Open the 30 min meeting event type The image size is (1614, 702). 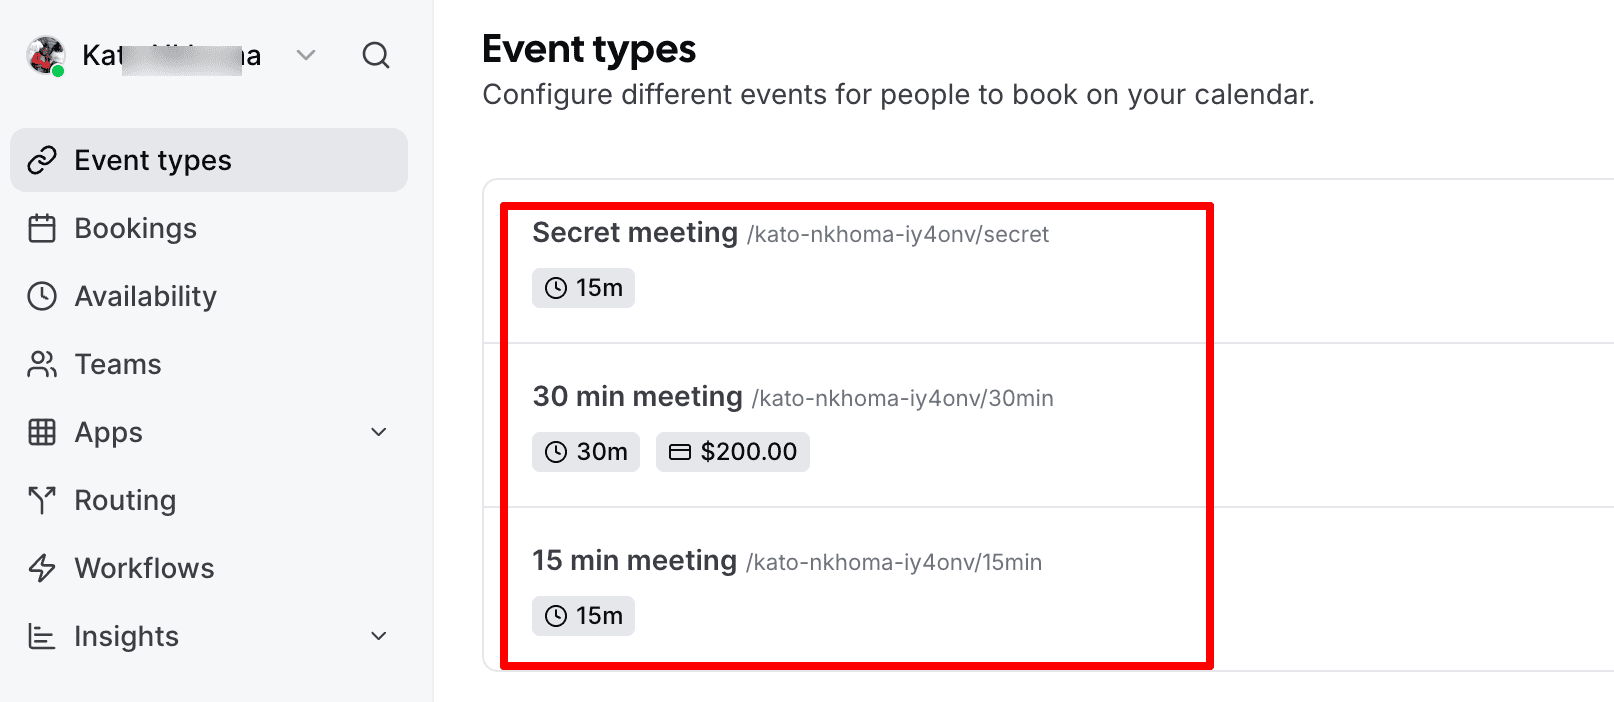pos(638,395)
